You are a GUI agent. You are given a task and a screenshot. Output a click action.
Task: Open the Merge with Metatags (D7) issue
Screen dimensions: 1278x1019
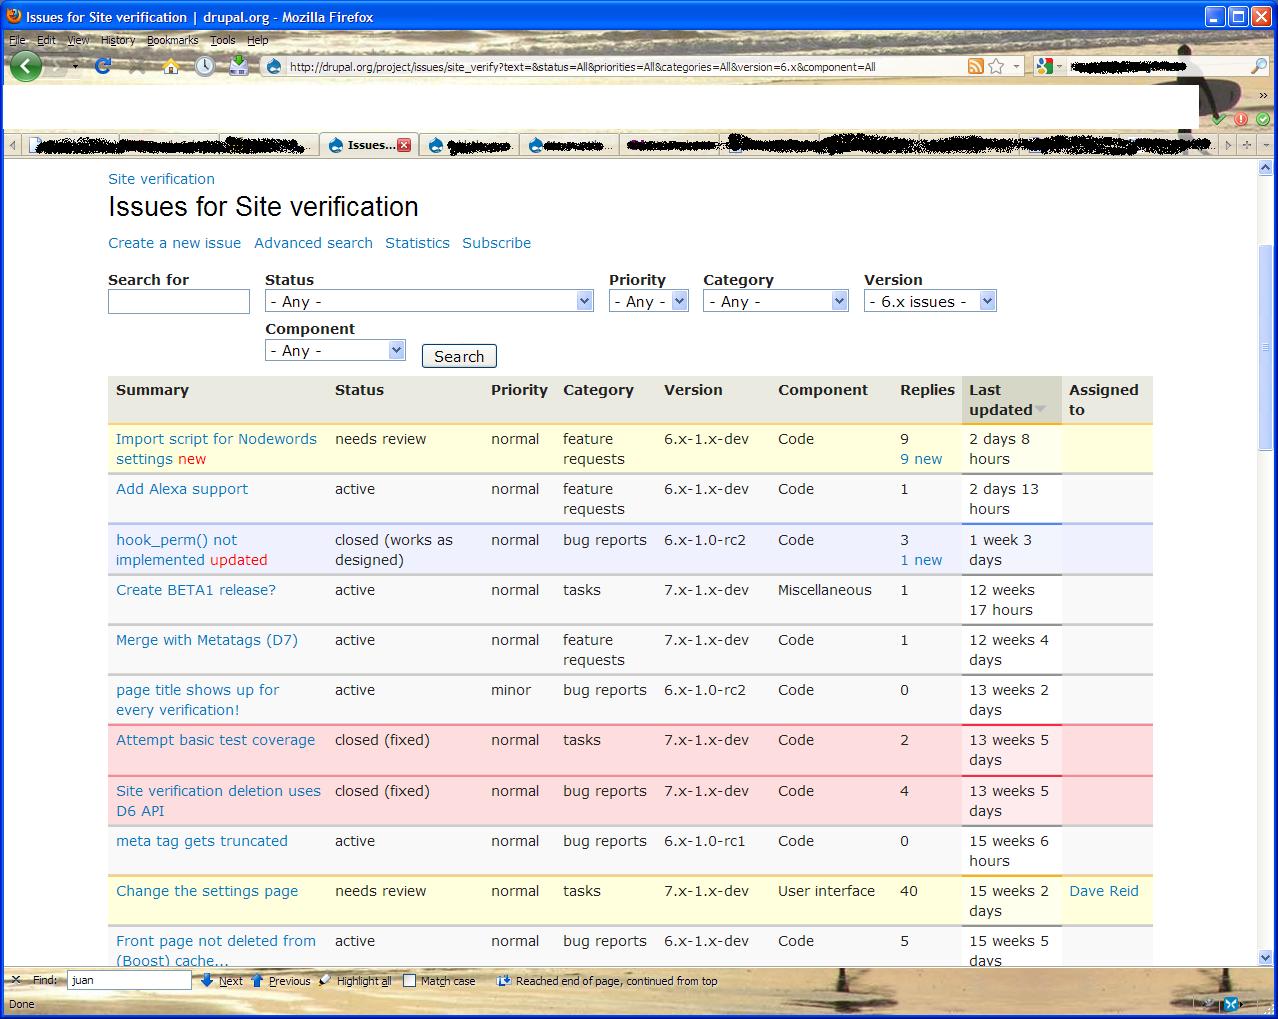pos(207,640)
